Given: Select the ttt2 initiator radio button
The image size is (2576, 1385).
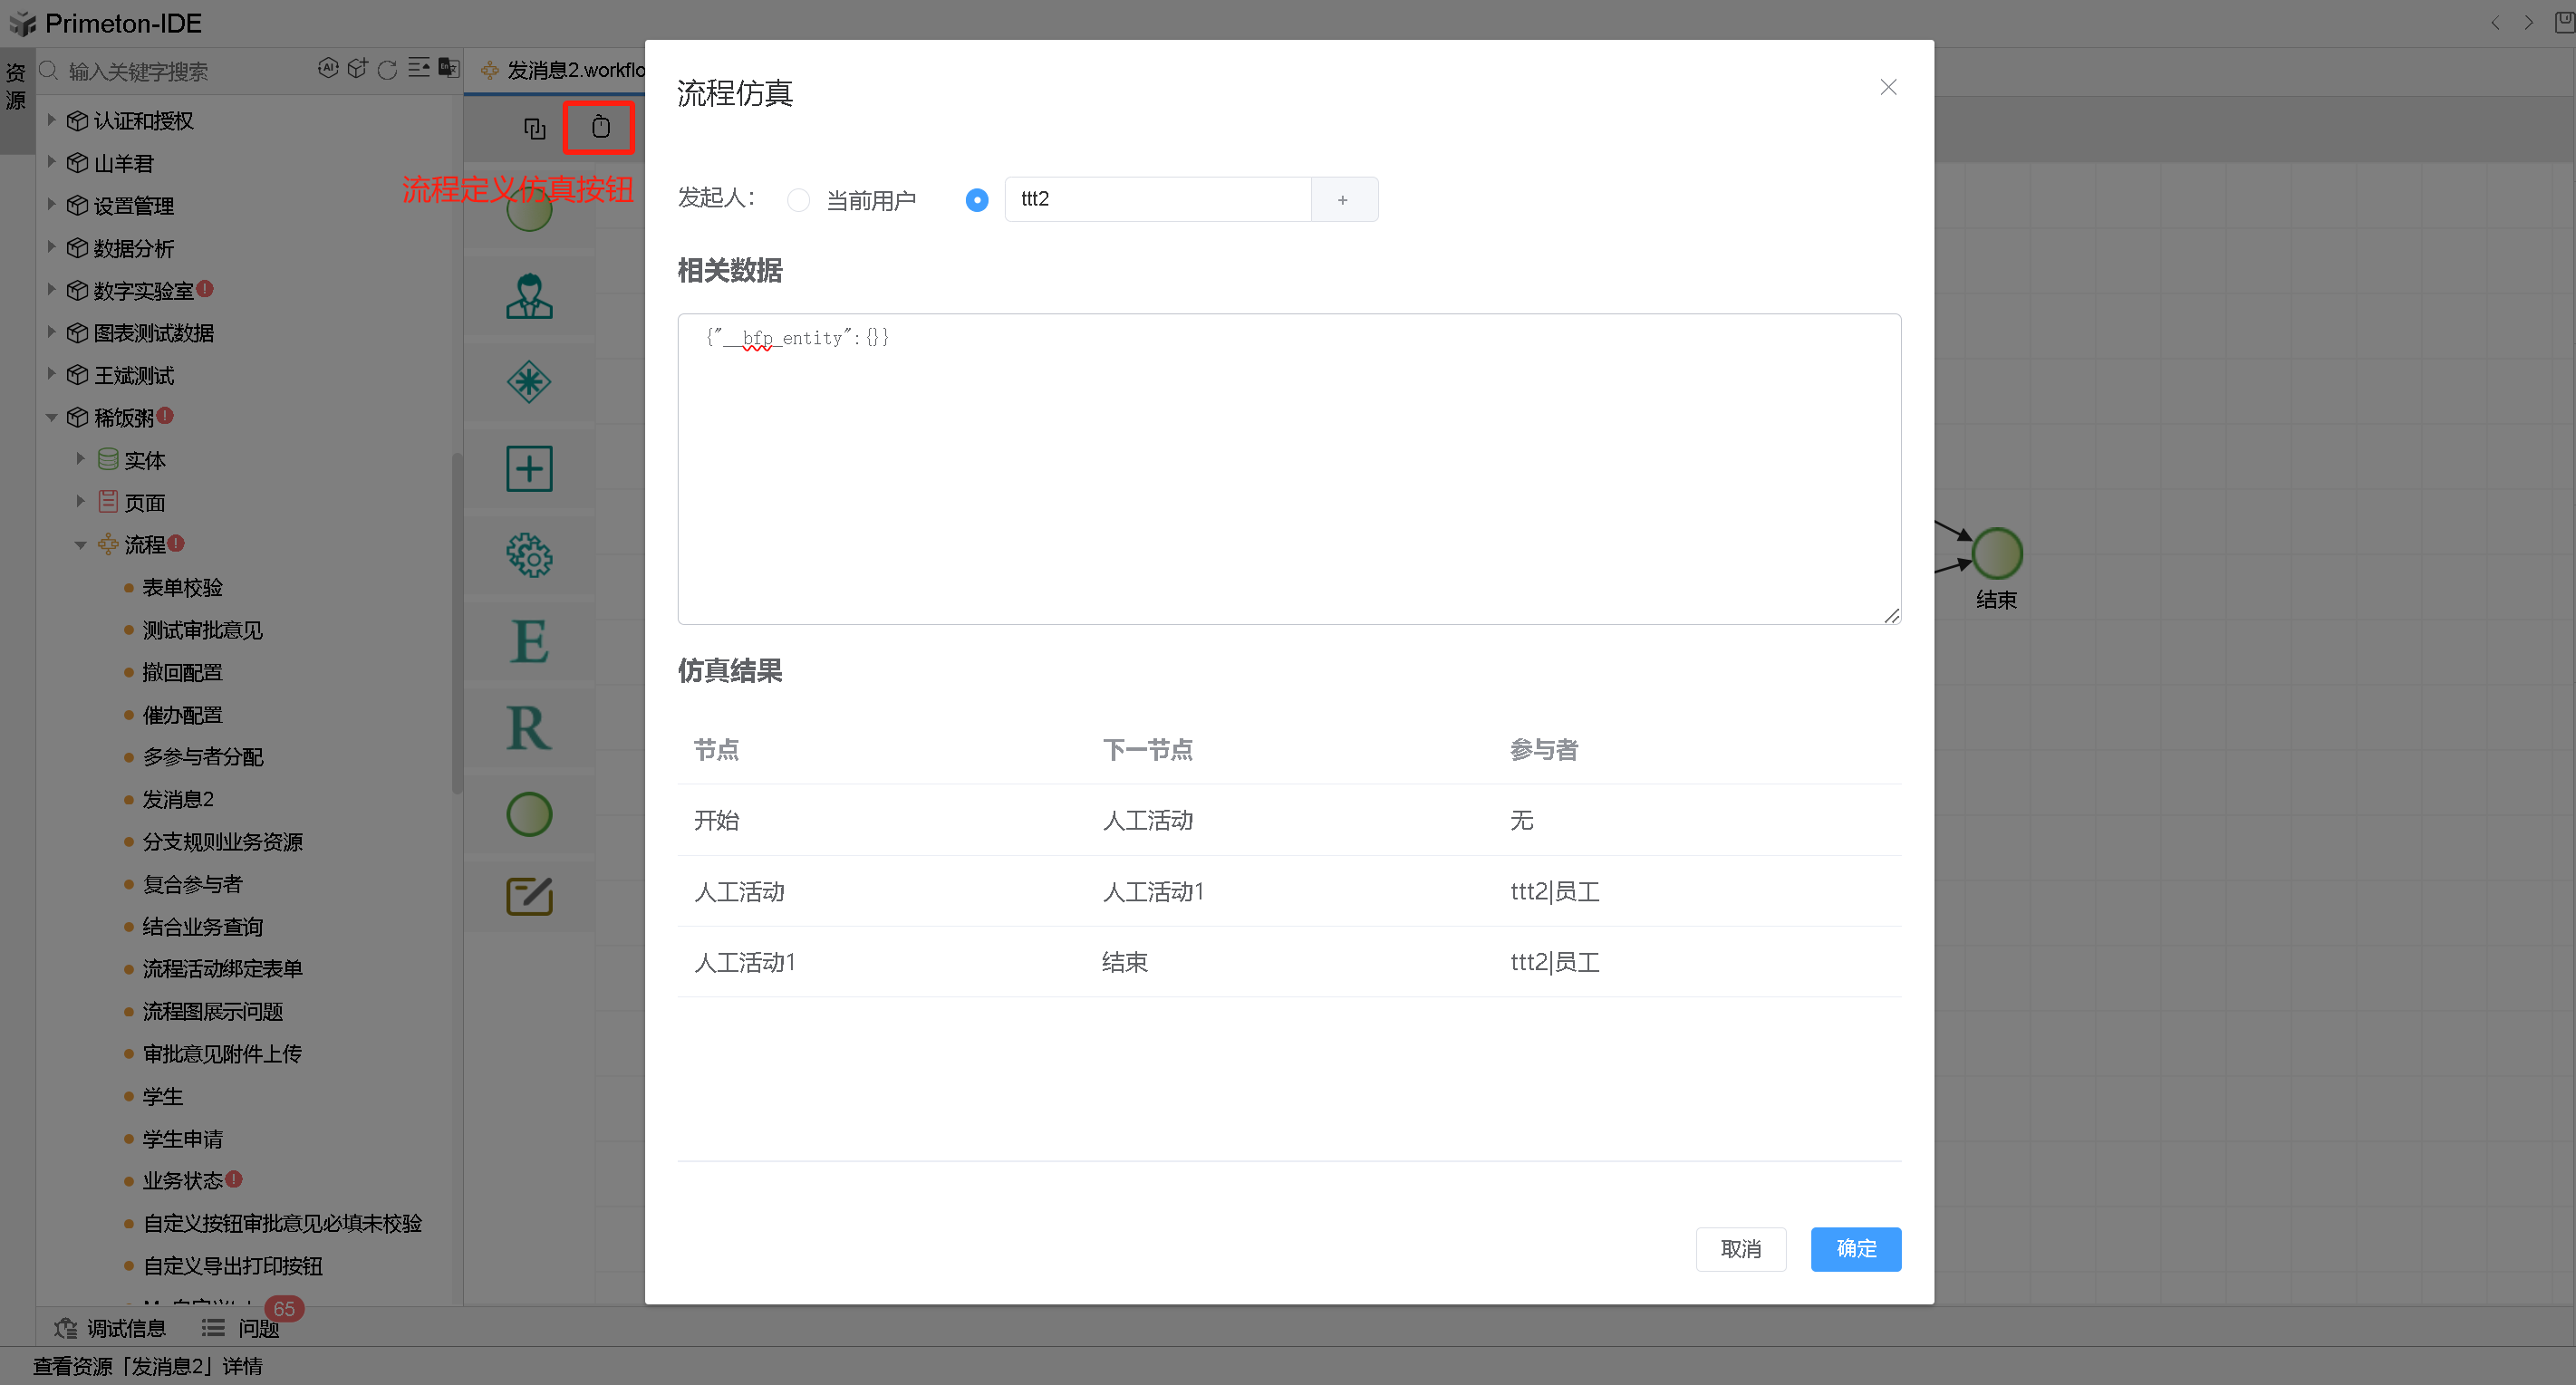Looking at the screenshot, I should pyautogui.click(x=976, y=201).
